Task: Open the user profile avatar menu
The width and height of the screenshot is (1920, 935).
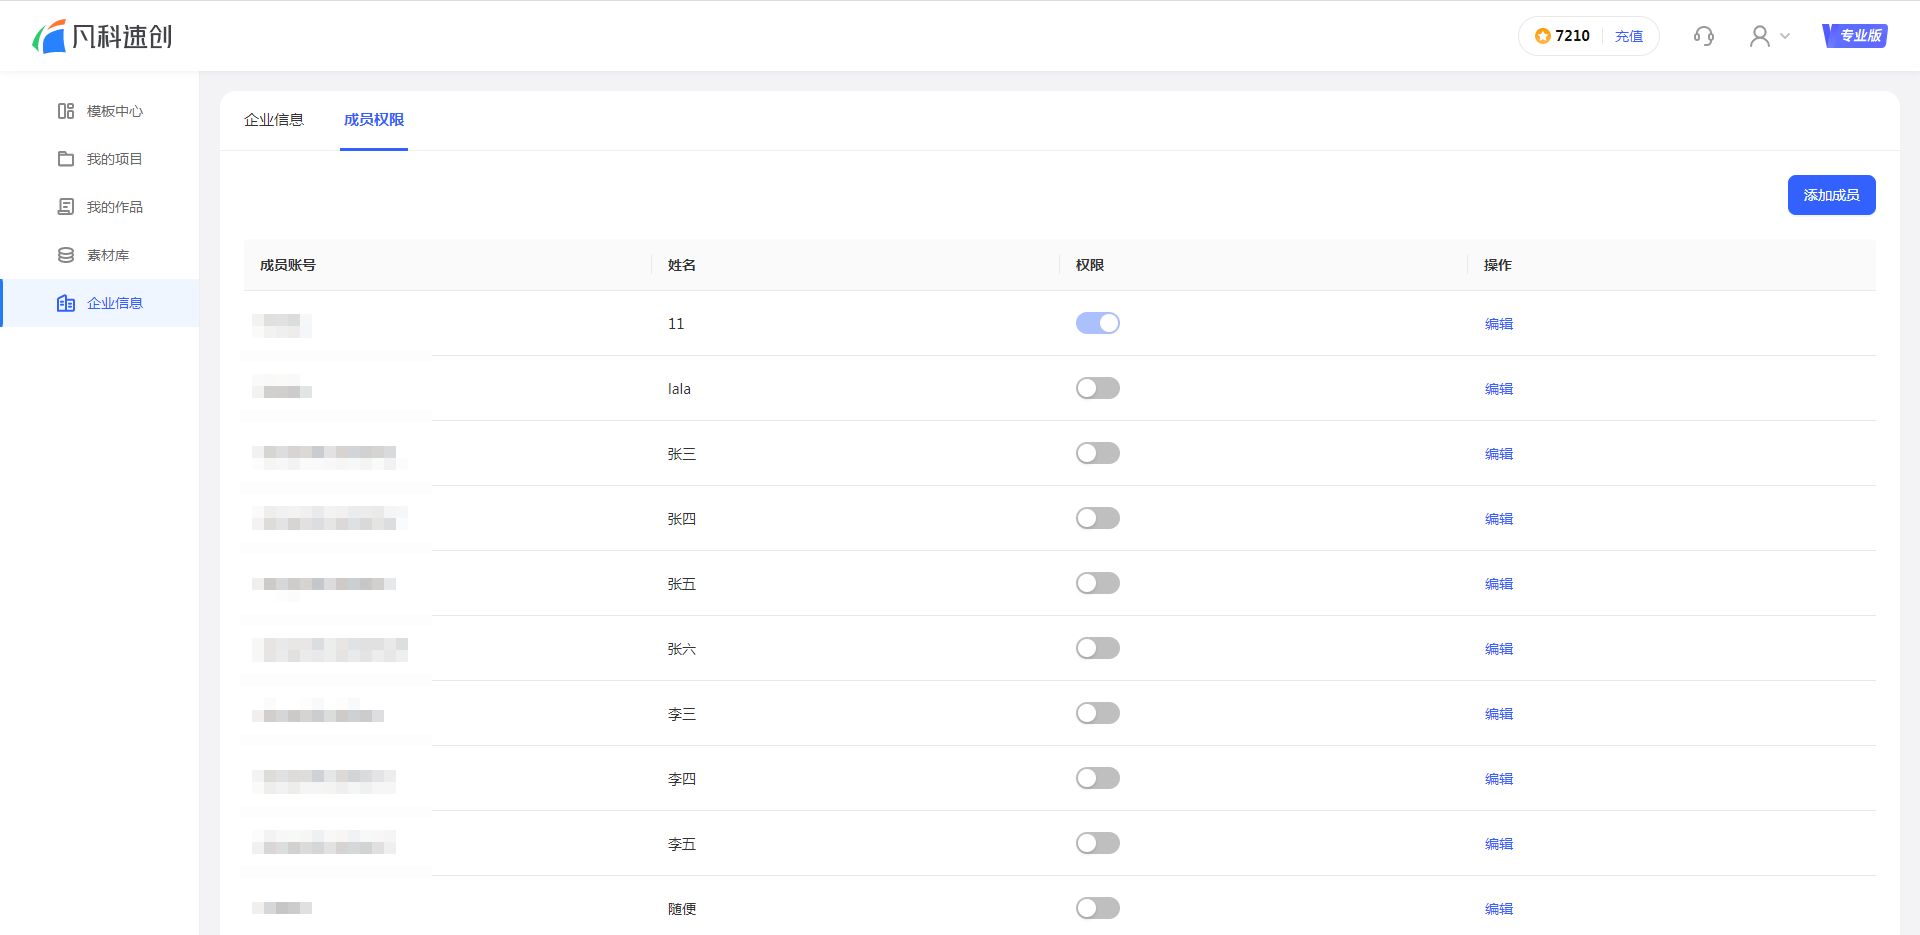Action: pos(1759,36)
